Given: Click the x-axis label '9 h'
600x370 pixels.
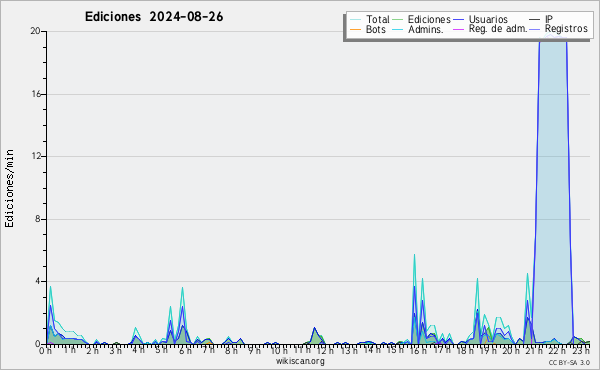Looking at the screenshot, I should (x=254, y=350).
